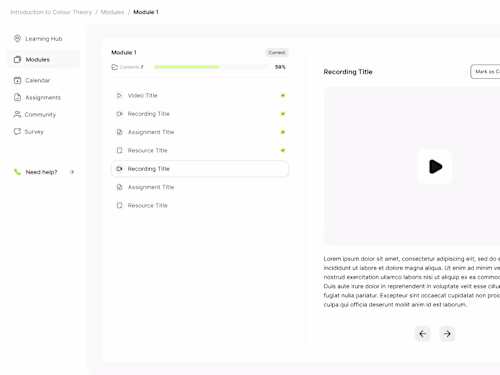Open Learning Hub from the sidebar
Screen dimensions: 500x375
[38, 39]
